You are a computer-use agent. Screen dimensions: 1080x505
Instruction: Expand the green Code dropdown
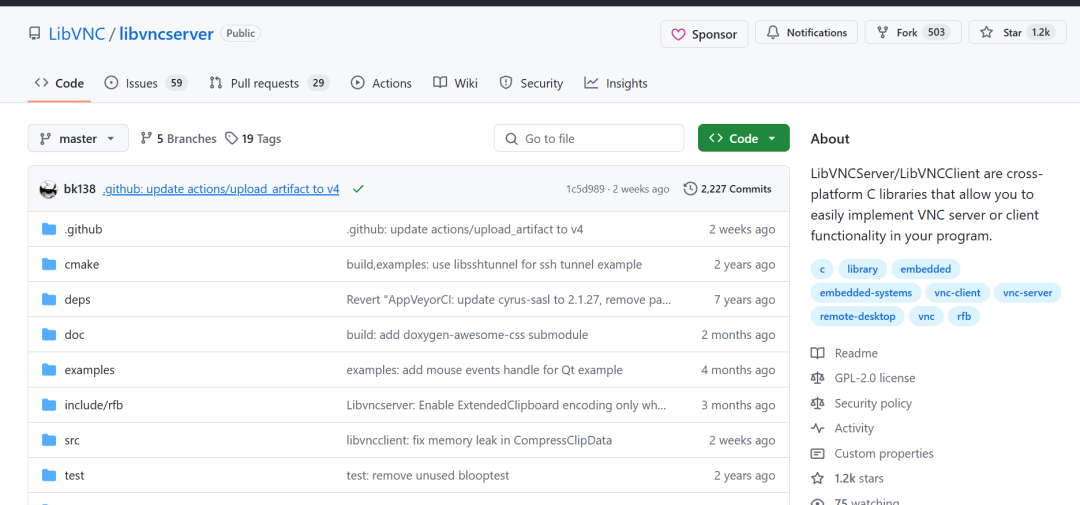pos(743,139)
